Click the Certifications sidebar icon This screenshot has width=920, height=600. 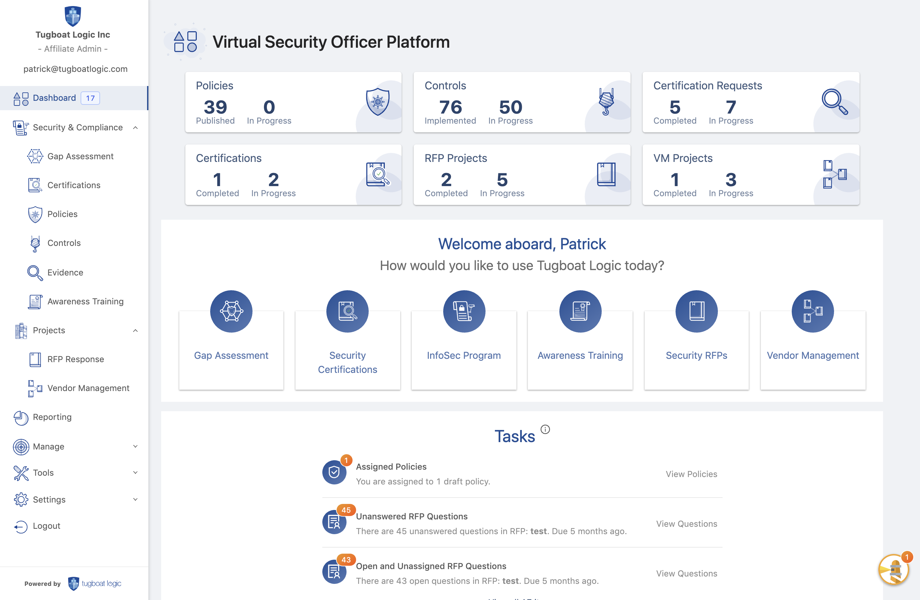point(35,185)
